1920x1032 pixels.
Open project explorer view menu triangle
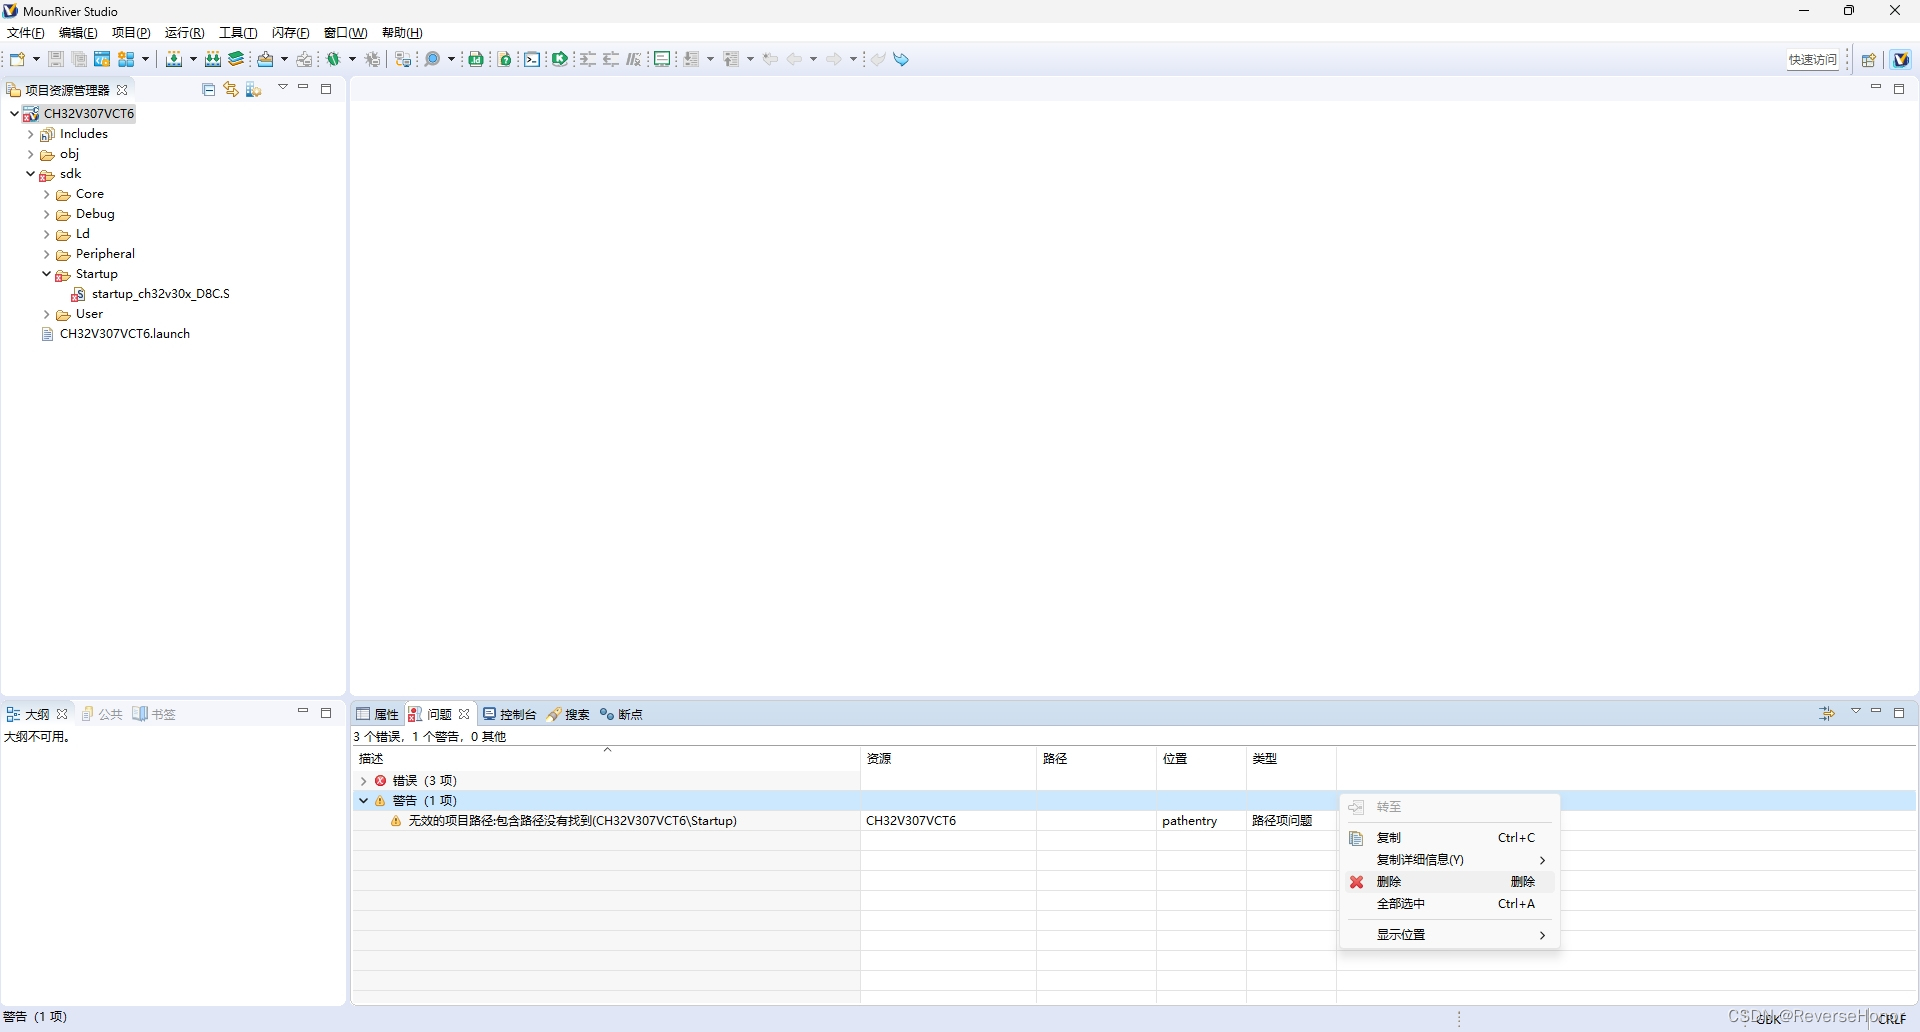click(x=283, y=88)
